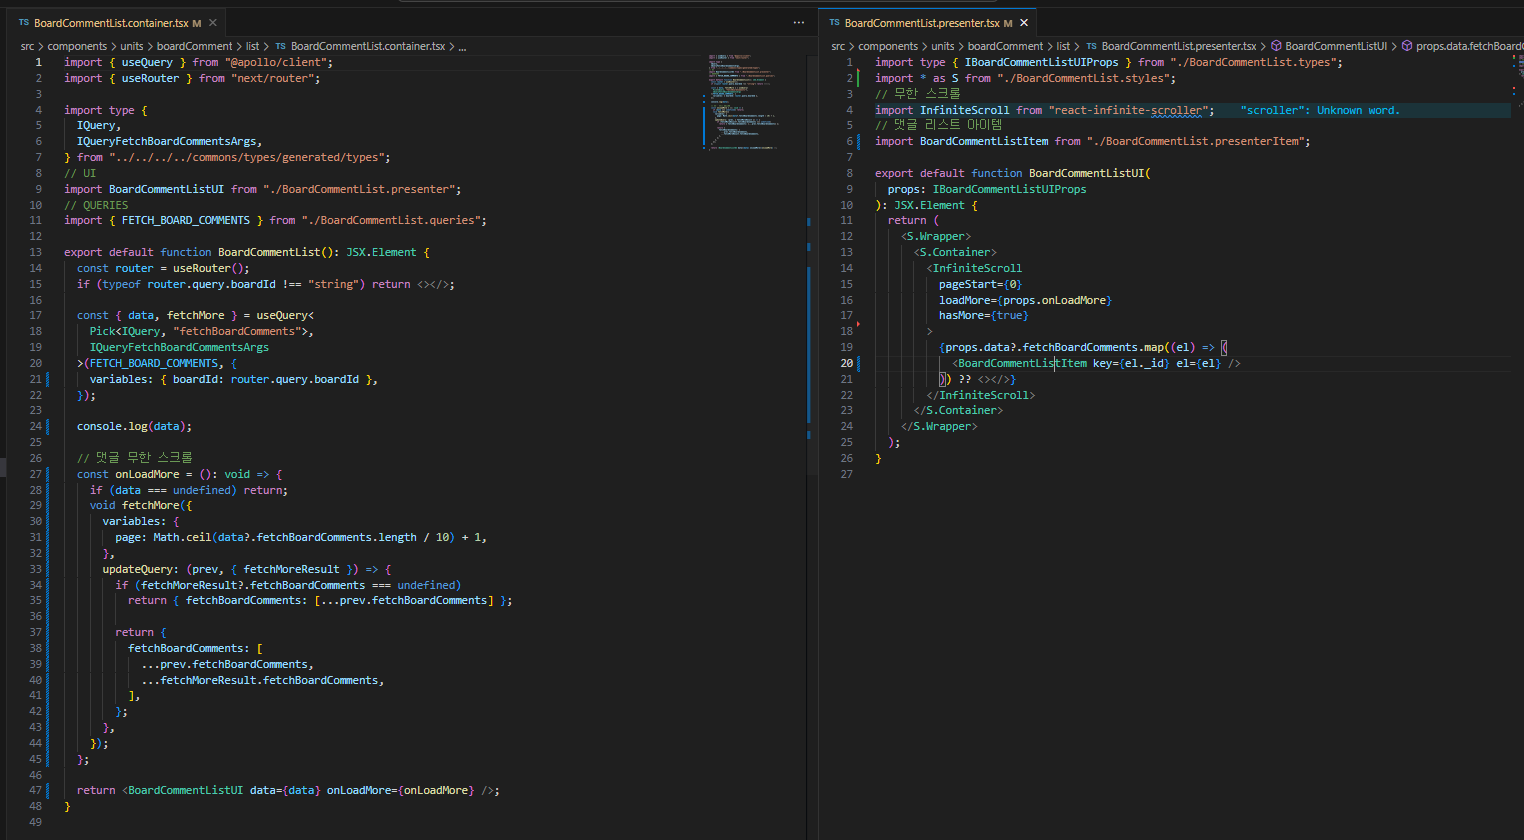This screenshot has height=840, width=1524.
Task: Click 'boardComment' breadcrumb in container editor
Action: click(x=194, y=46)
